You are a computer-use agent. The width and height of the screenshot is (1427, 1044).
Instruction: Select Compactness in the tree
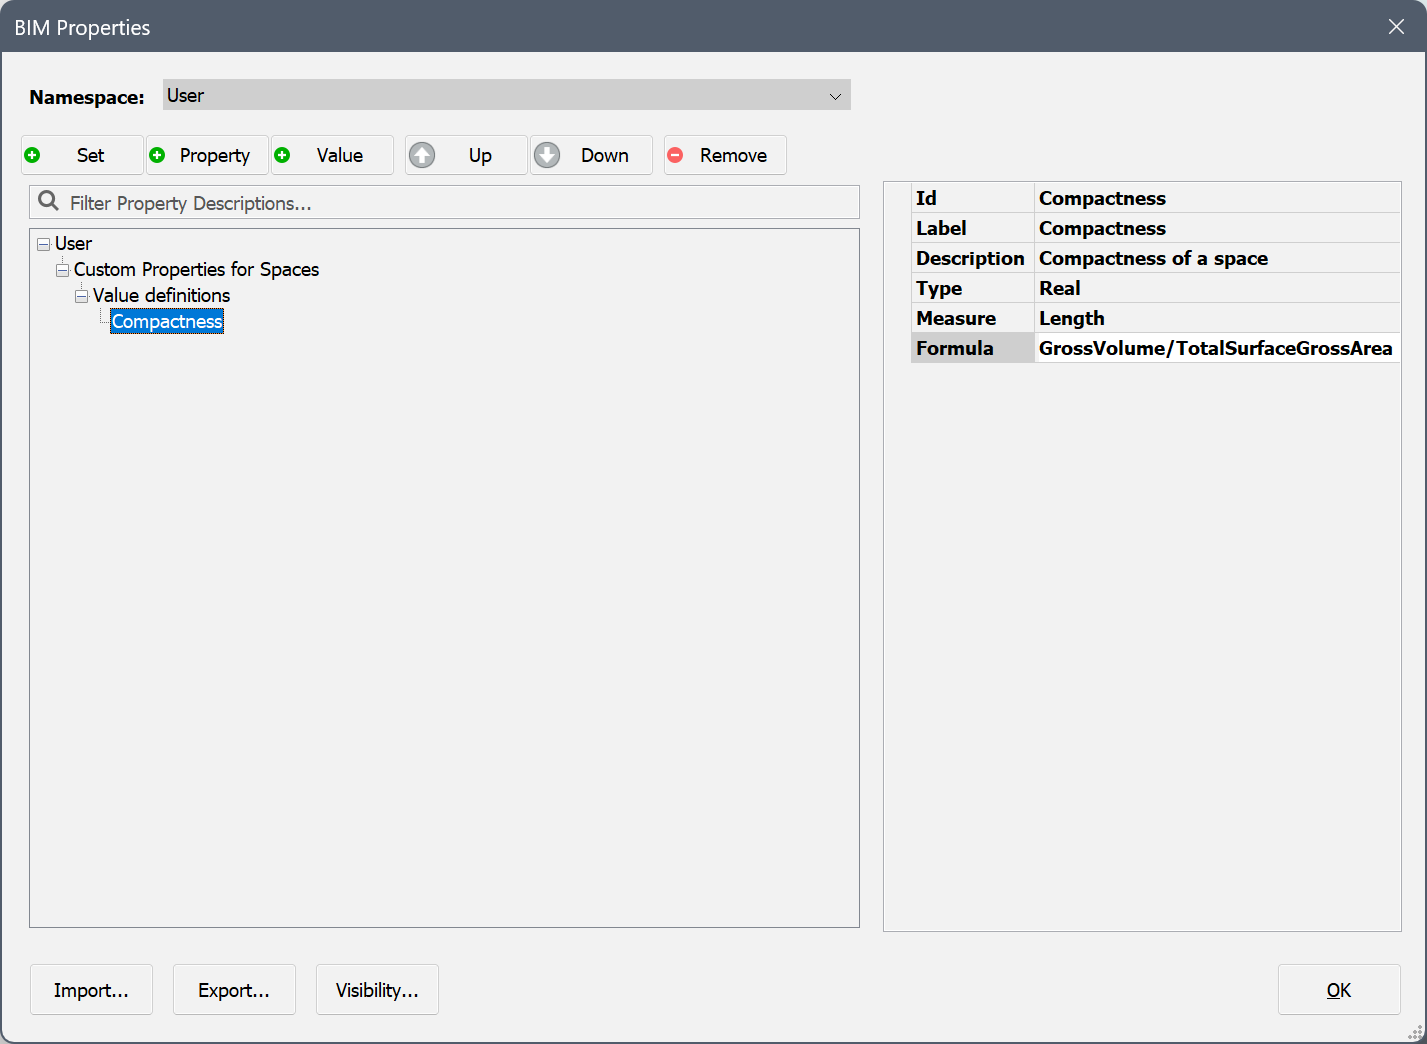167,322
